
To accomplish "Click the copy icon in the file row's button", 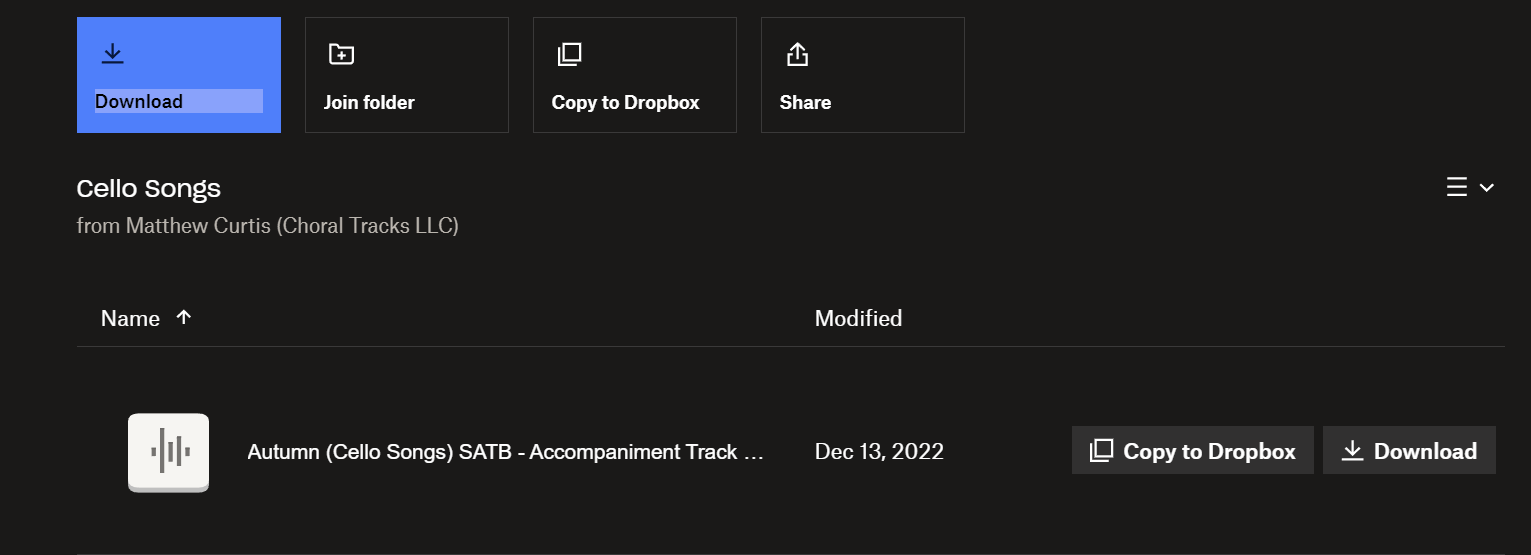I will pyautogui.click(x=1101, y=451).
